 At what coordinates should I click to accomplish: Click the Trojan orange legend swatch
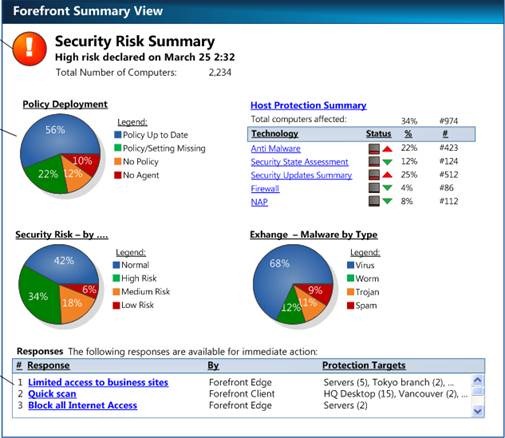click(350, 292)
